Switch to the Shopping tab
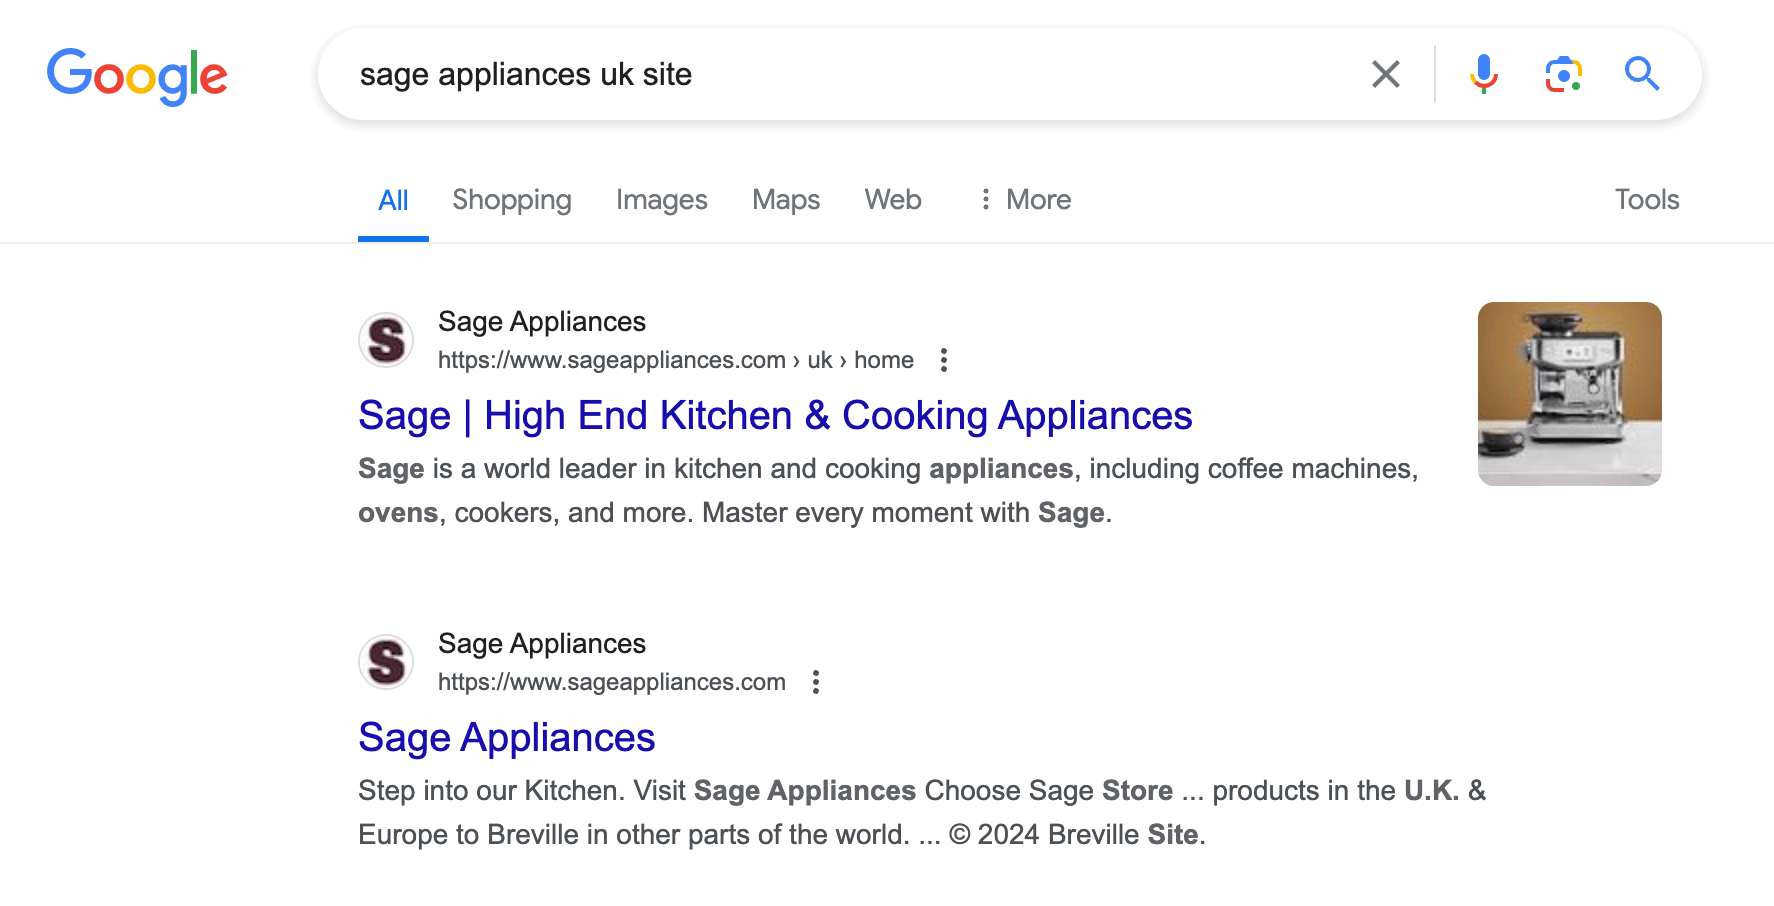1774x906 pixels. pos(511,199)
